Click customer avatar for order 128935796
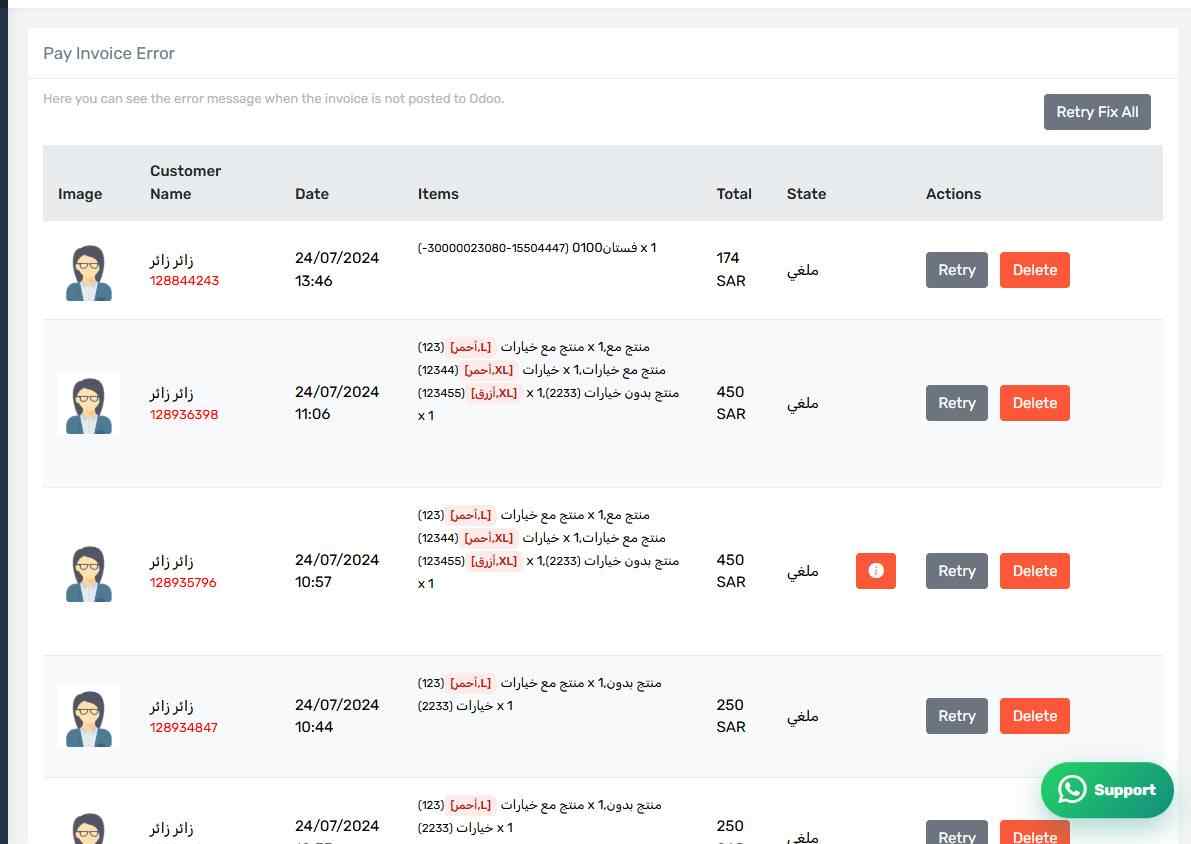The width and height of the screenshot is (1191, 844). tap(89, 574)
